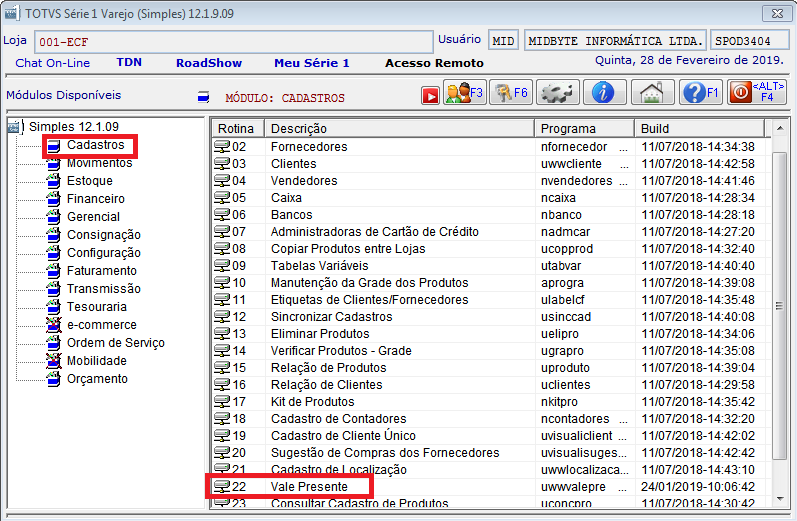797x521 pixels.
Task: Open the RoadShow link
Action: point(209,63)
